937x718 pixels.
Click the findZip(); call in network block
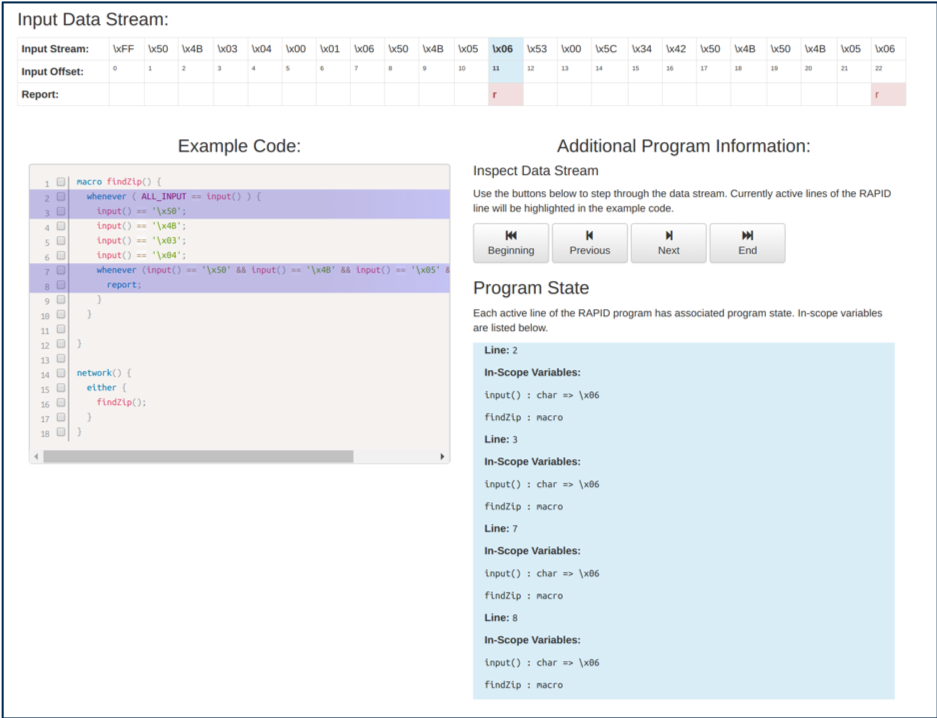click(121, 402)
